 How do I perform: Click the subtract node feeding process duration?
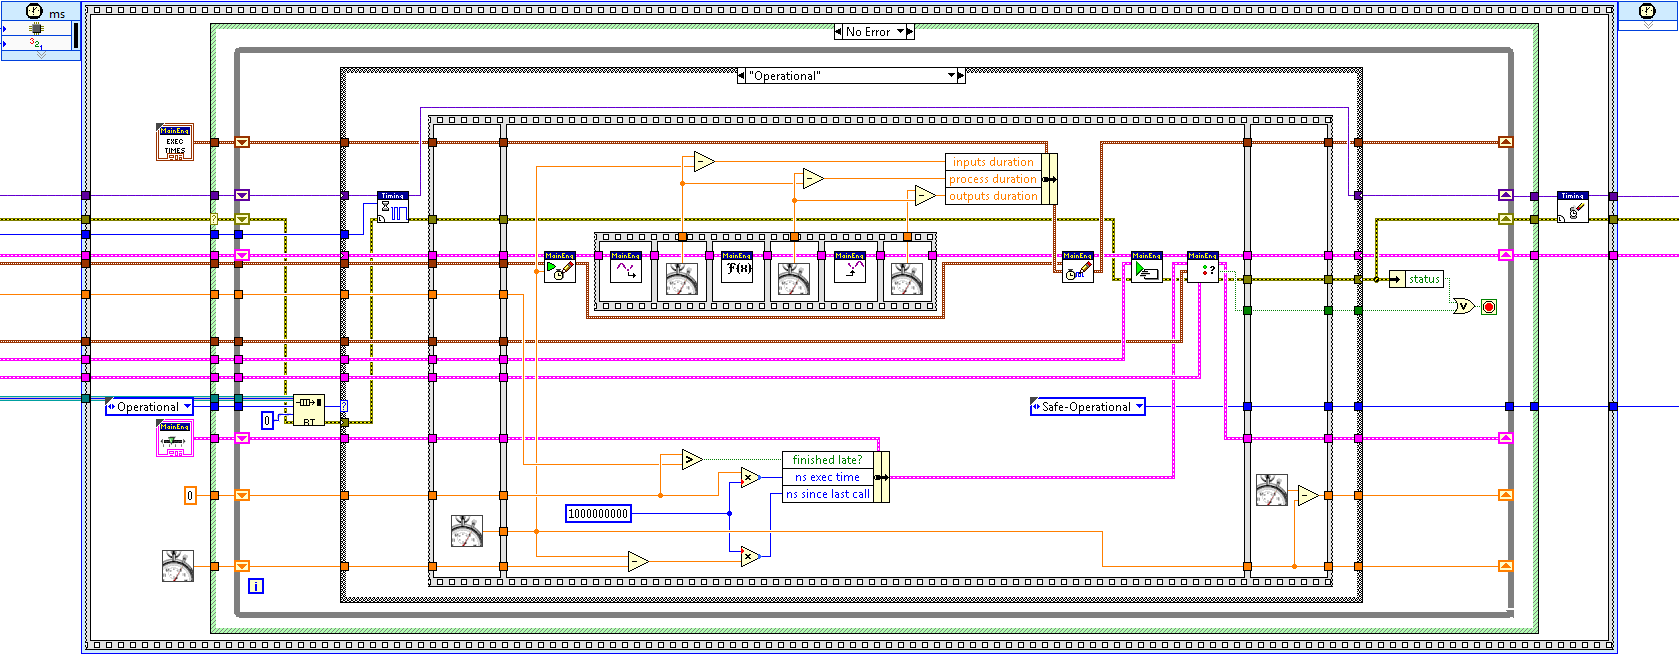(x=813, y=178)
